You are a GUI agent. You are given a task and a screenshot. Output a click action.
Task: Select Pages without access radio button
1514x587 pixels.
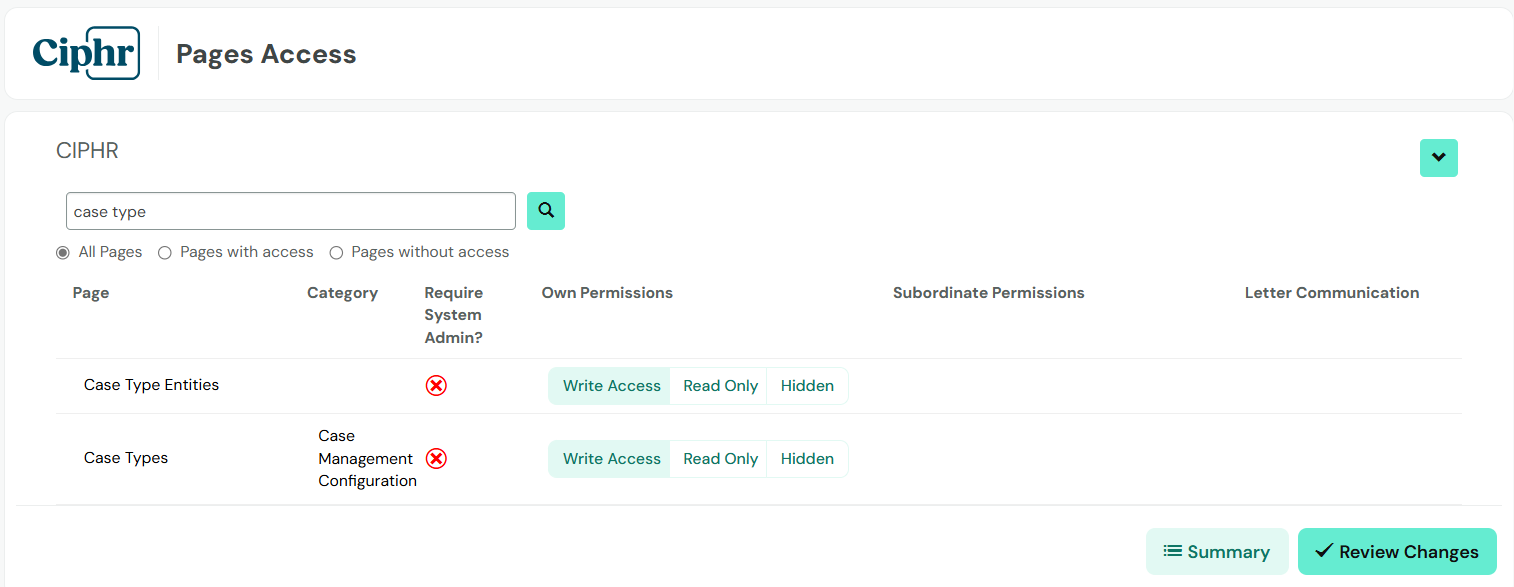pyautogui.click(x=336, y=252)
